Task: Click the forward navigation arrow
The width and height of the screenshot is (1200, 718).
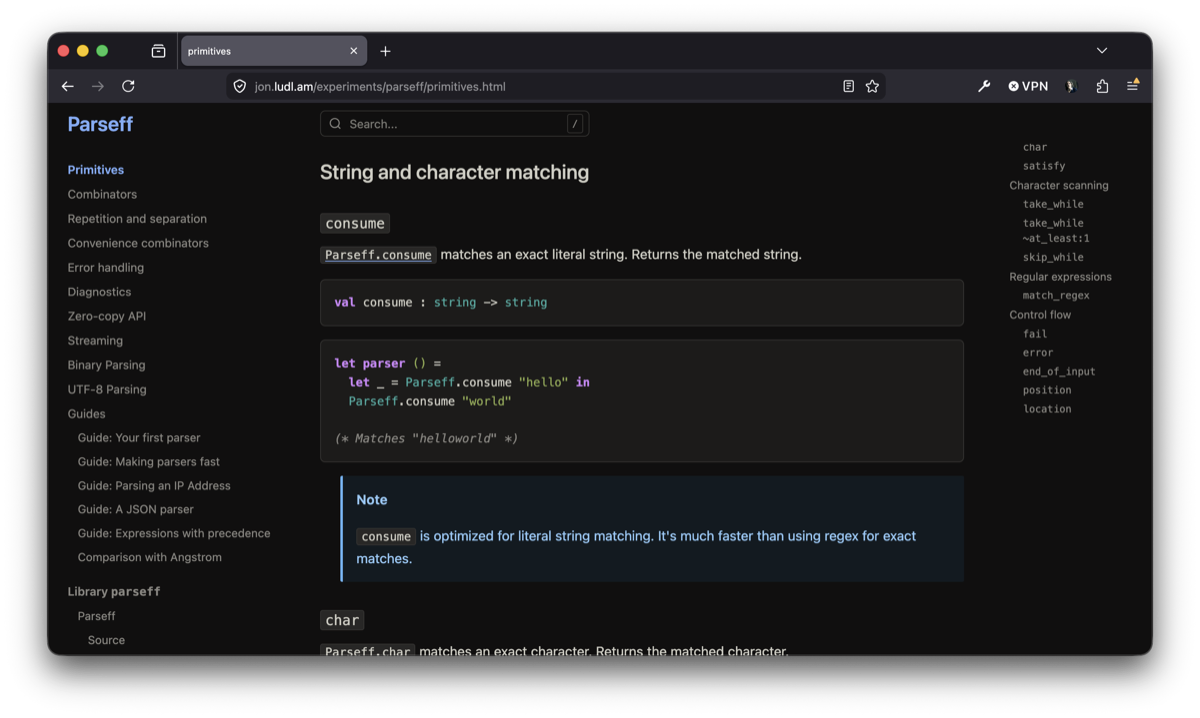Action: [x=97, y=86]
